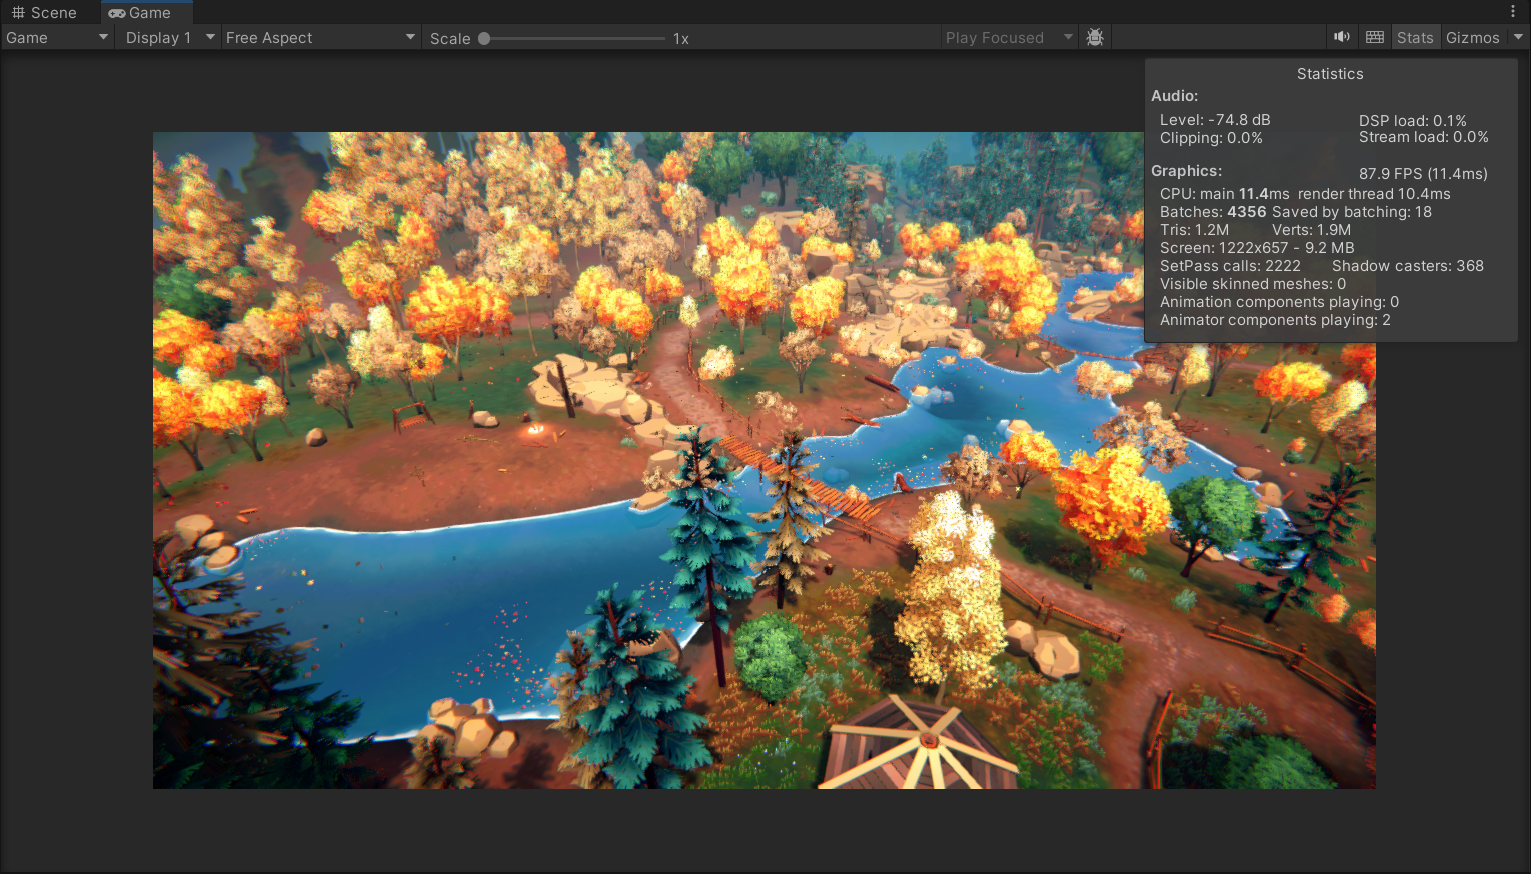1531x874 pixels.
Task: Click the Shadow casters: 368 text
Action: tap(1408, 266)
